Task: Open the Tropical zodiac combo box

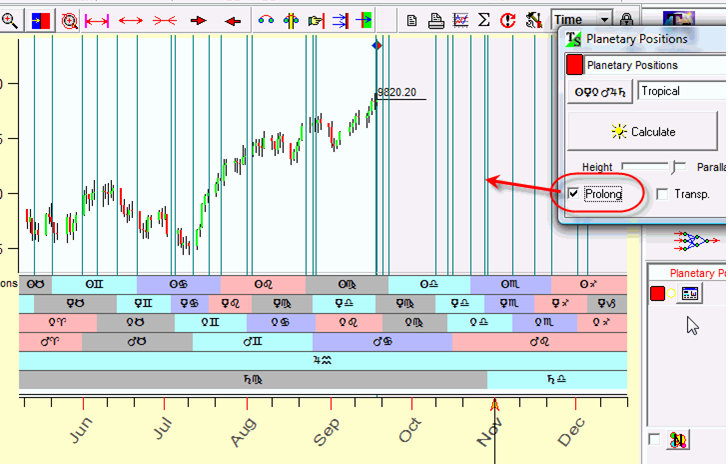Action: click(x=682, y=91)
